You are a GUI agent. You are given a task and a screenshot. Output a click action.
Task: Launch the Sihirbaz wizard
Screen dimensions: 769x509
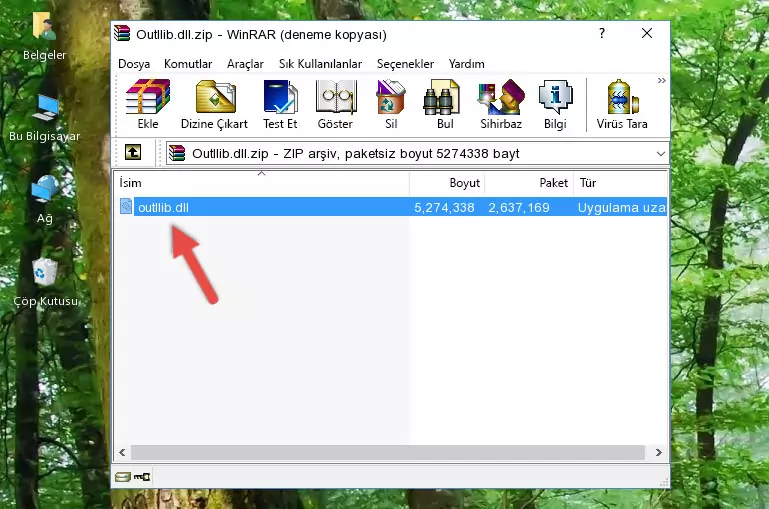[x=501, y=104]
